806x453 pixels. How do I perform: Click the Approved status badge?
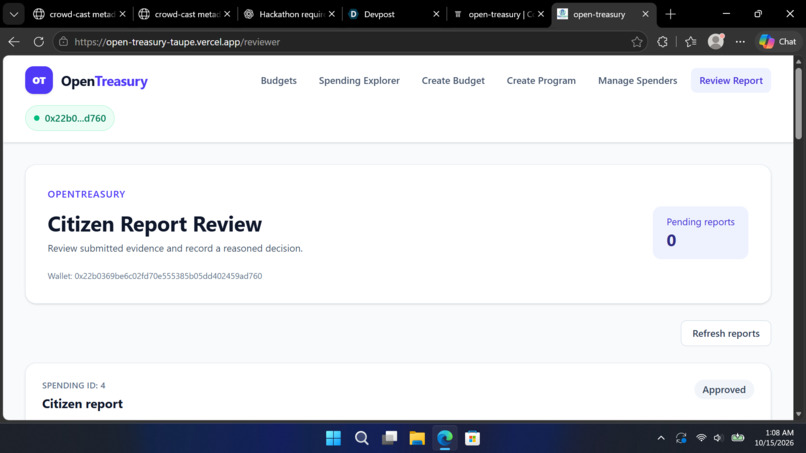[724, 390]
